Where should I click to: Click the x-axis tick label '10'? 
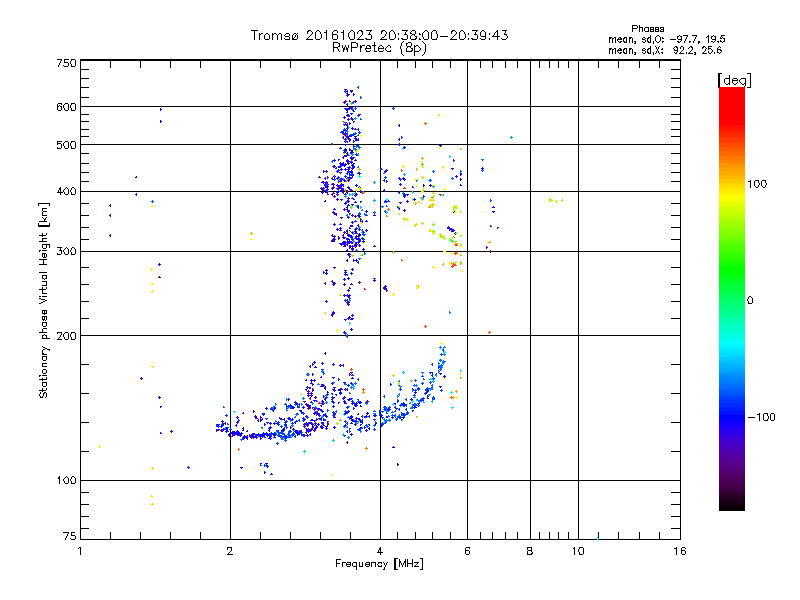point(578,551)
